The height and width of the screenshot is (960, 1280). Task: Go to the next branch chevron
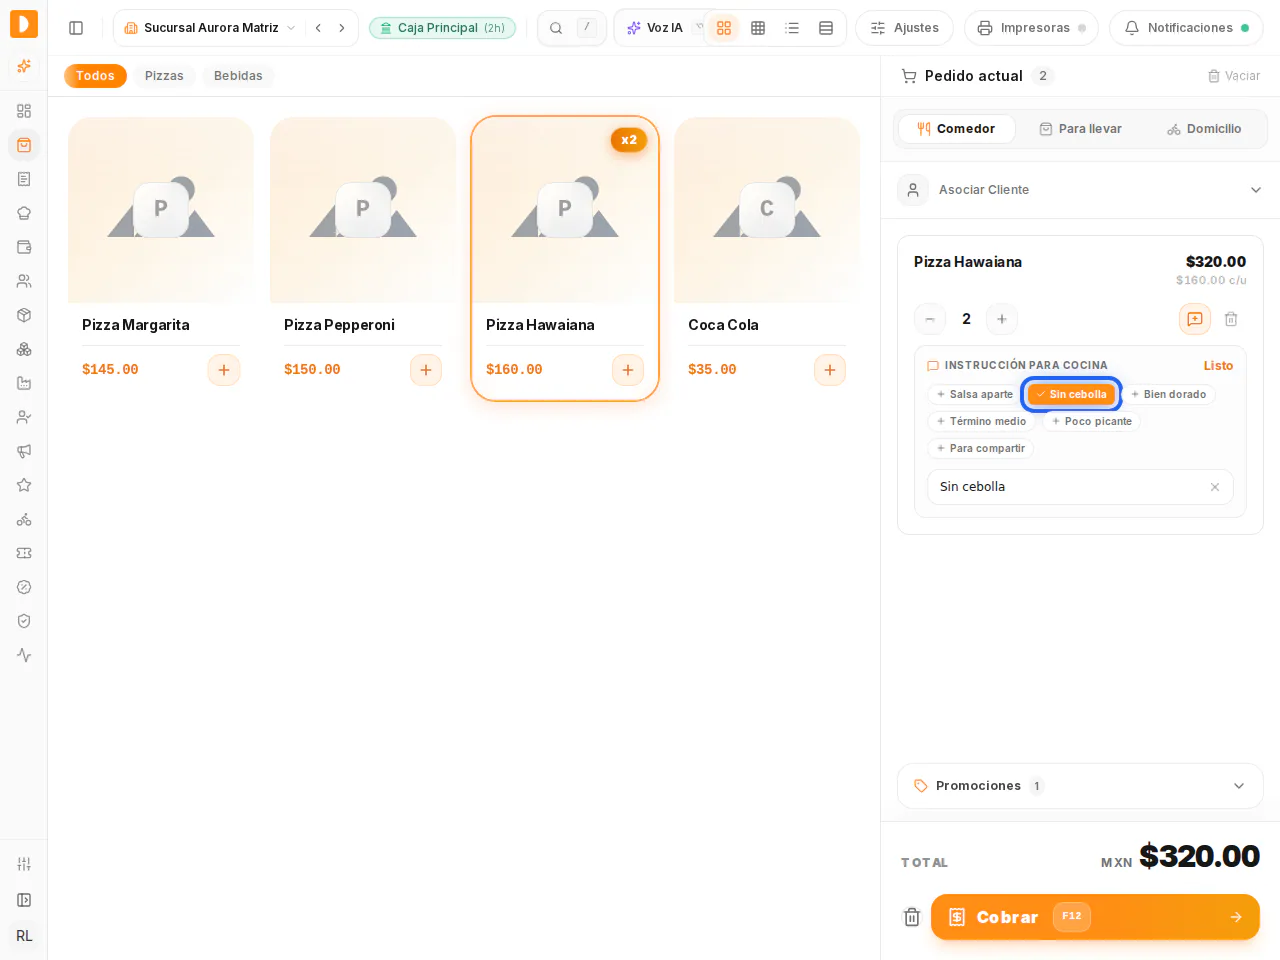coord(342,28)
